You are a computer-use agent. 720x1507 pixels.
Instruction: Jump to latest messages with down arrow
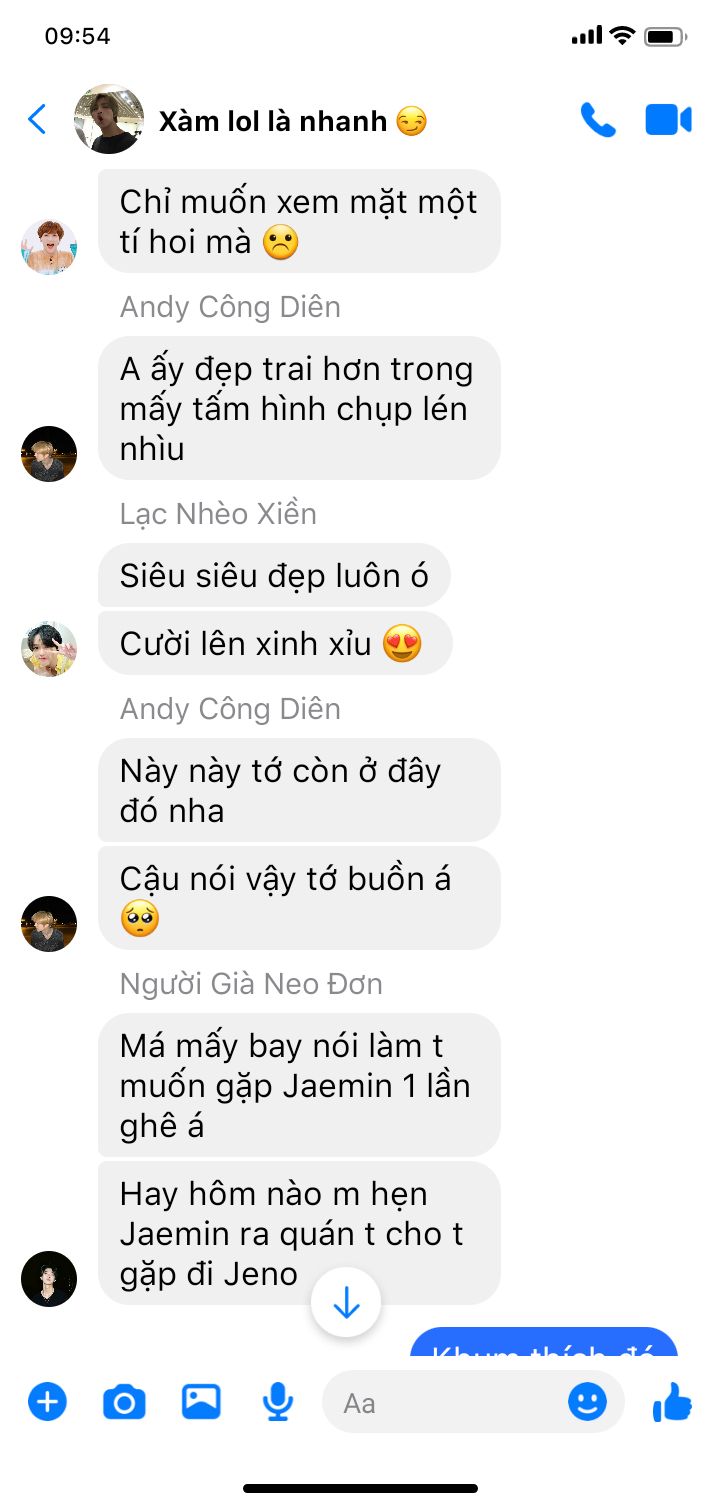346,1303
